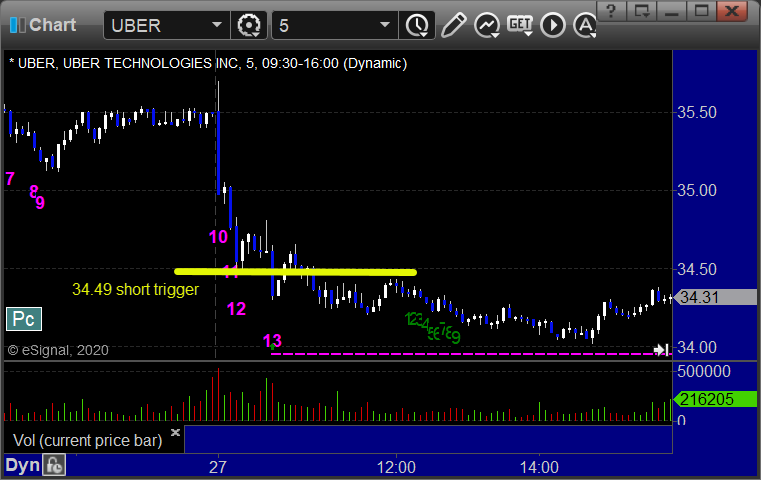The image size is (761, 480).
Task: Click the help question mark button
Action: [x=611, y=11]
